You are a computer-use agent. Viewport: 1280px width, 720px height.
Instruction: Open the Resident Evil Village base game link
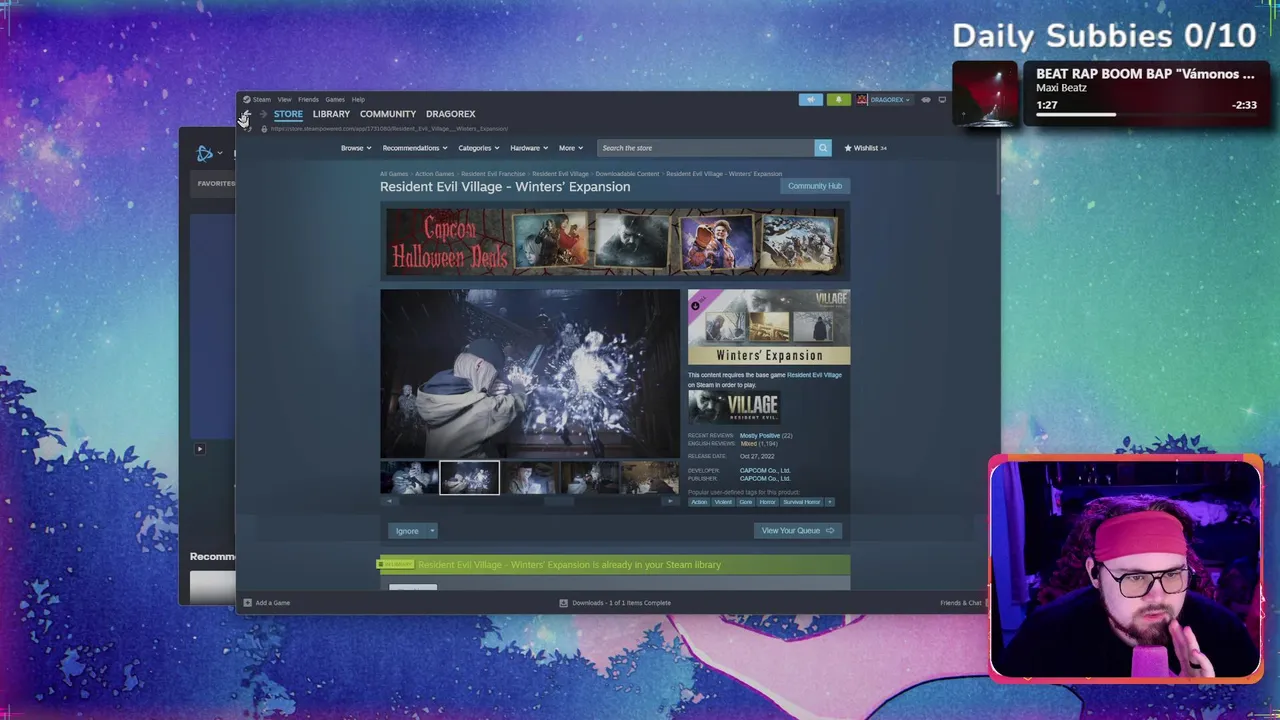coord(814,375)
